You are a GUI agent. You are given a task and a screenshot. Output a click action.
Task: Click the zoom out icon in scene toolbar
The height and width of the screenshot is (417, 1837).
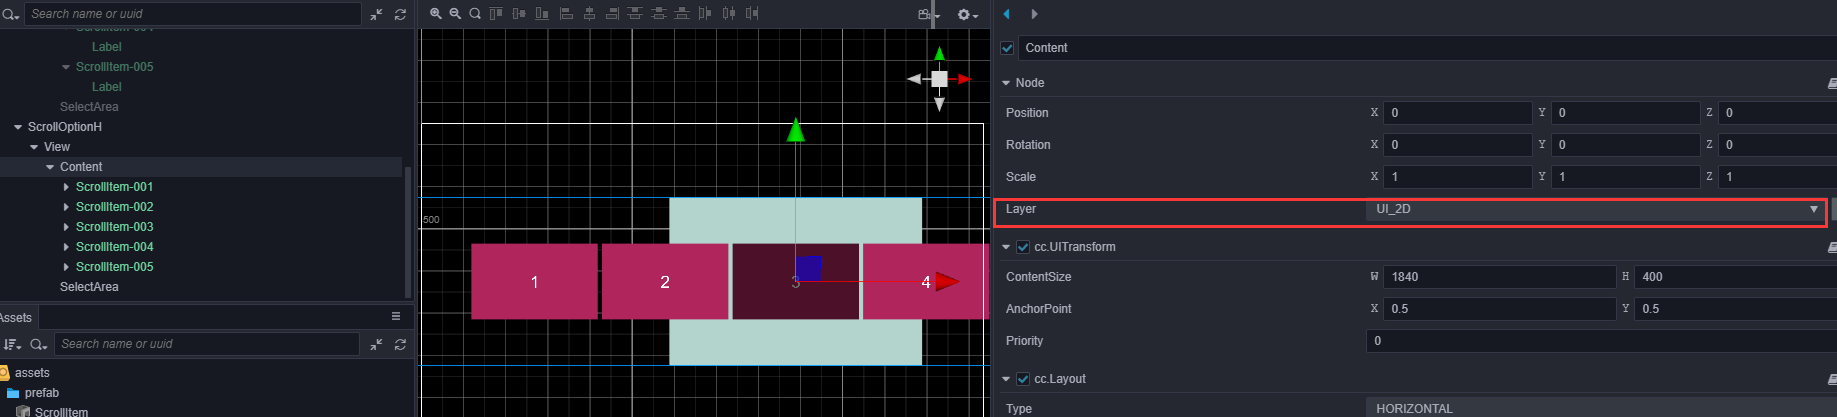click(x=455, y=14)
